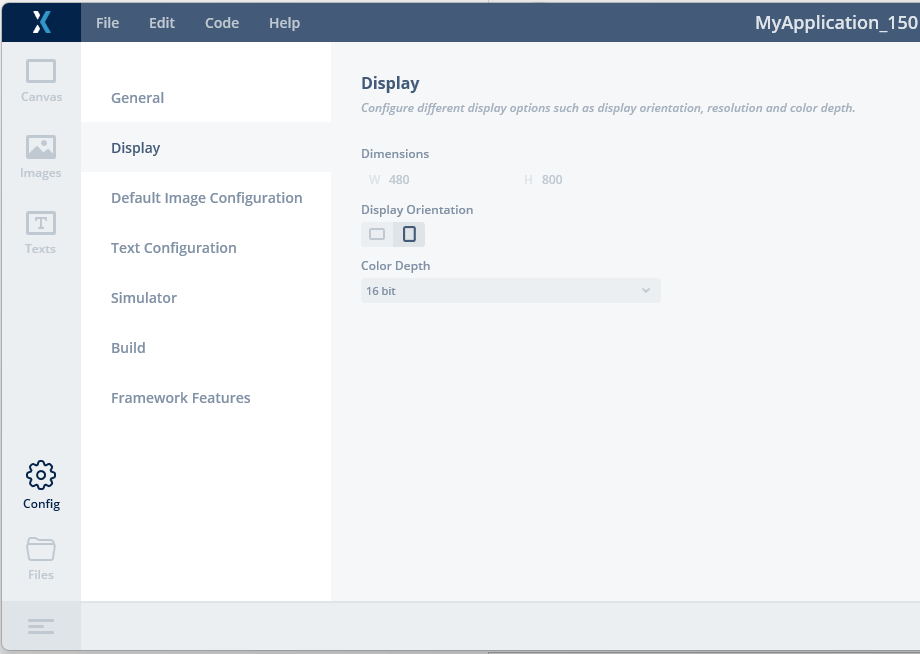Go to General settings section
This screenshot has width=920, height=654.
click(x=138, y=98)
